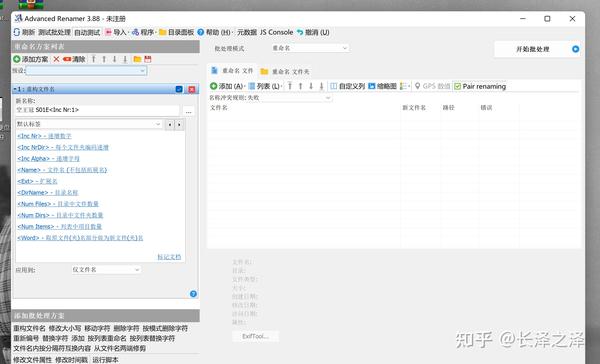Insert the <Inc Nr> tag
Viewport: 600px width, 364px height.
[44, 136]
